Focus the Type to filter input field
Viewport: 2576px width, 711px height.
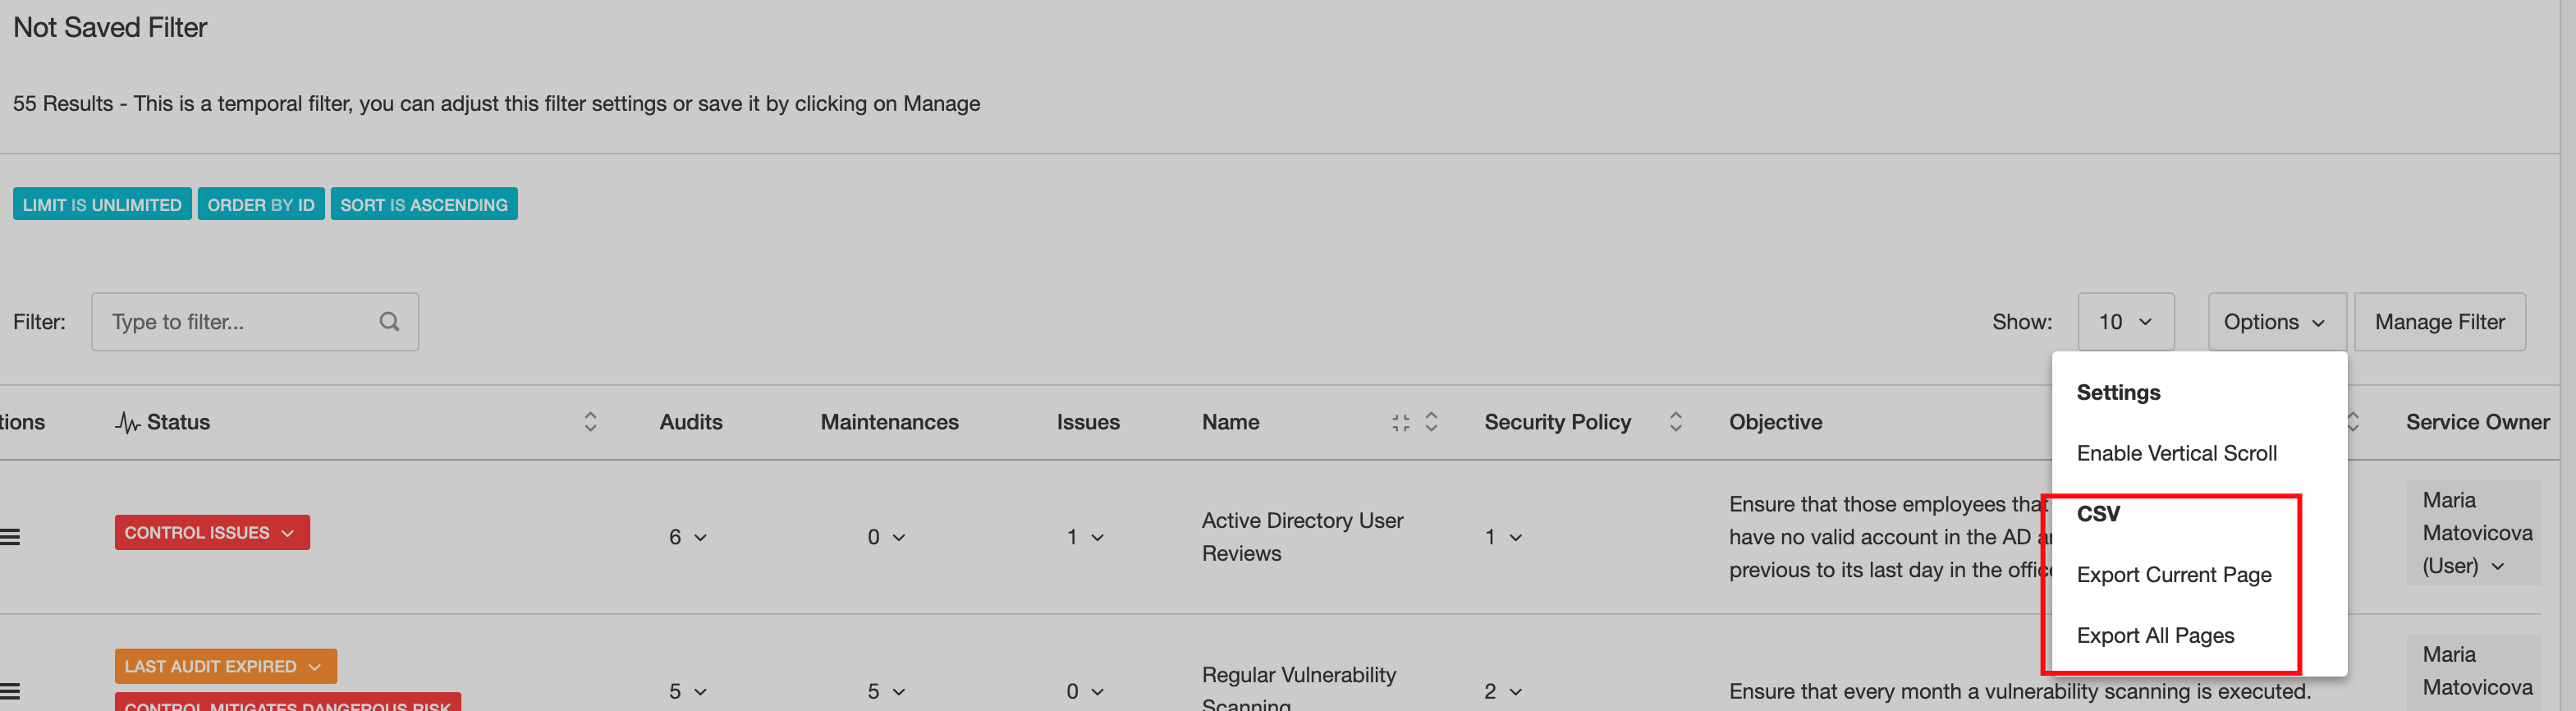[255, 322]
